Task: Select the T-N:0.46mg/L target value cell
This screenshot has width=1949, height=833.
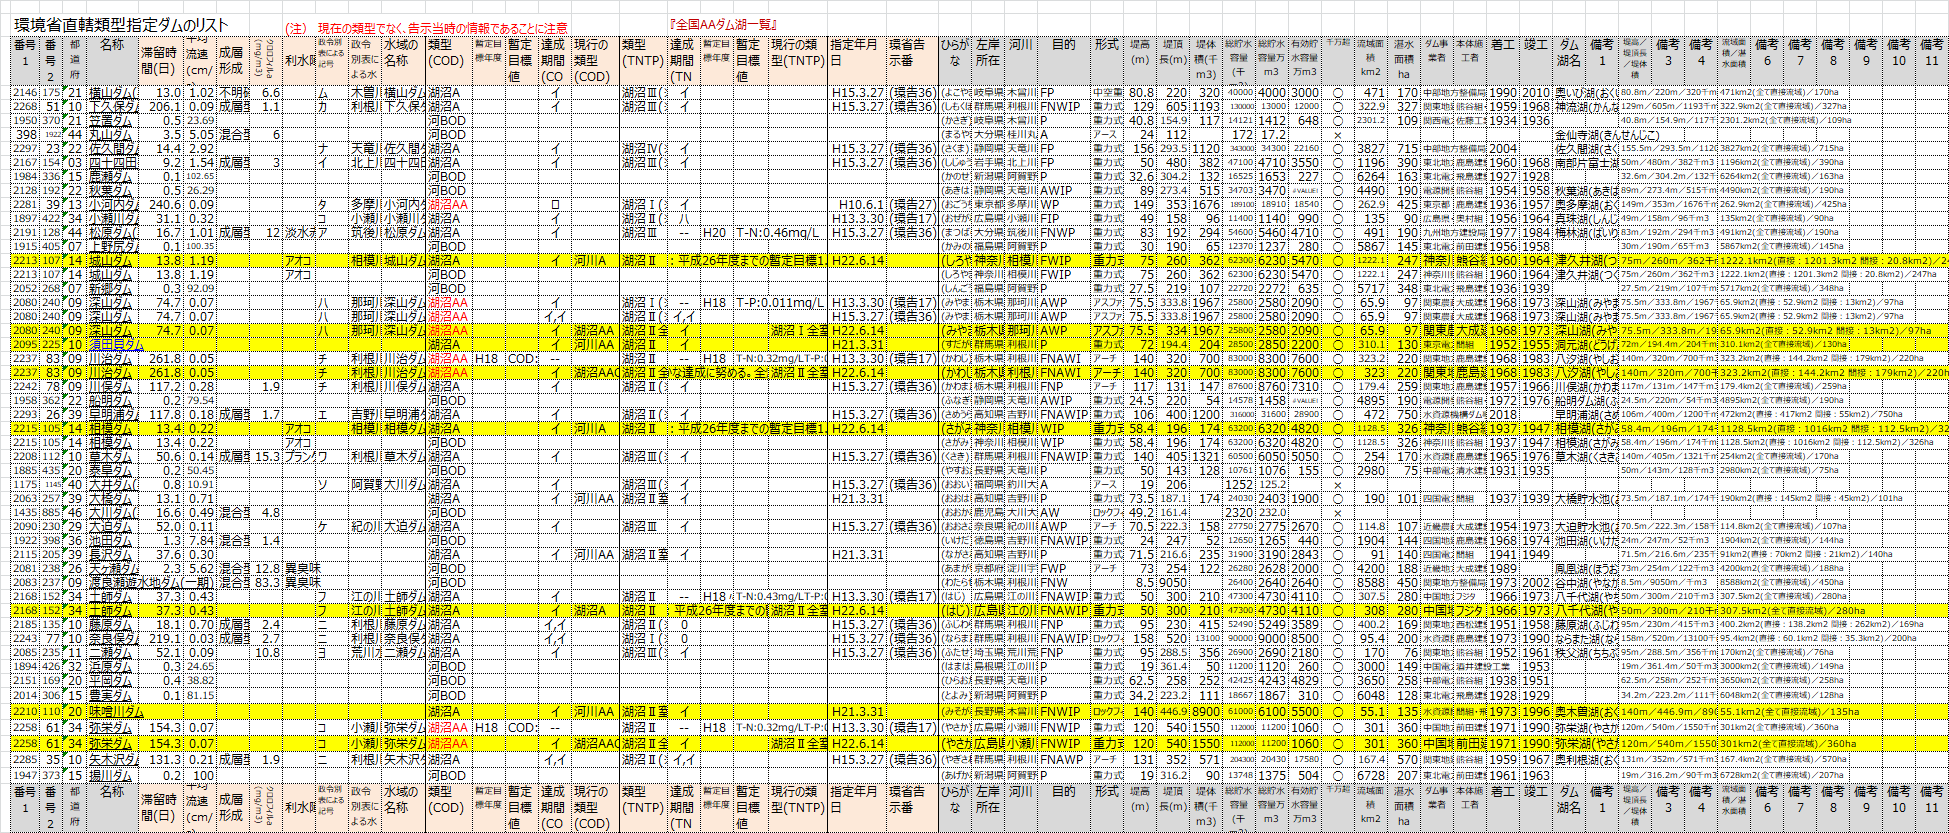Action: (x=781, y=232)
